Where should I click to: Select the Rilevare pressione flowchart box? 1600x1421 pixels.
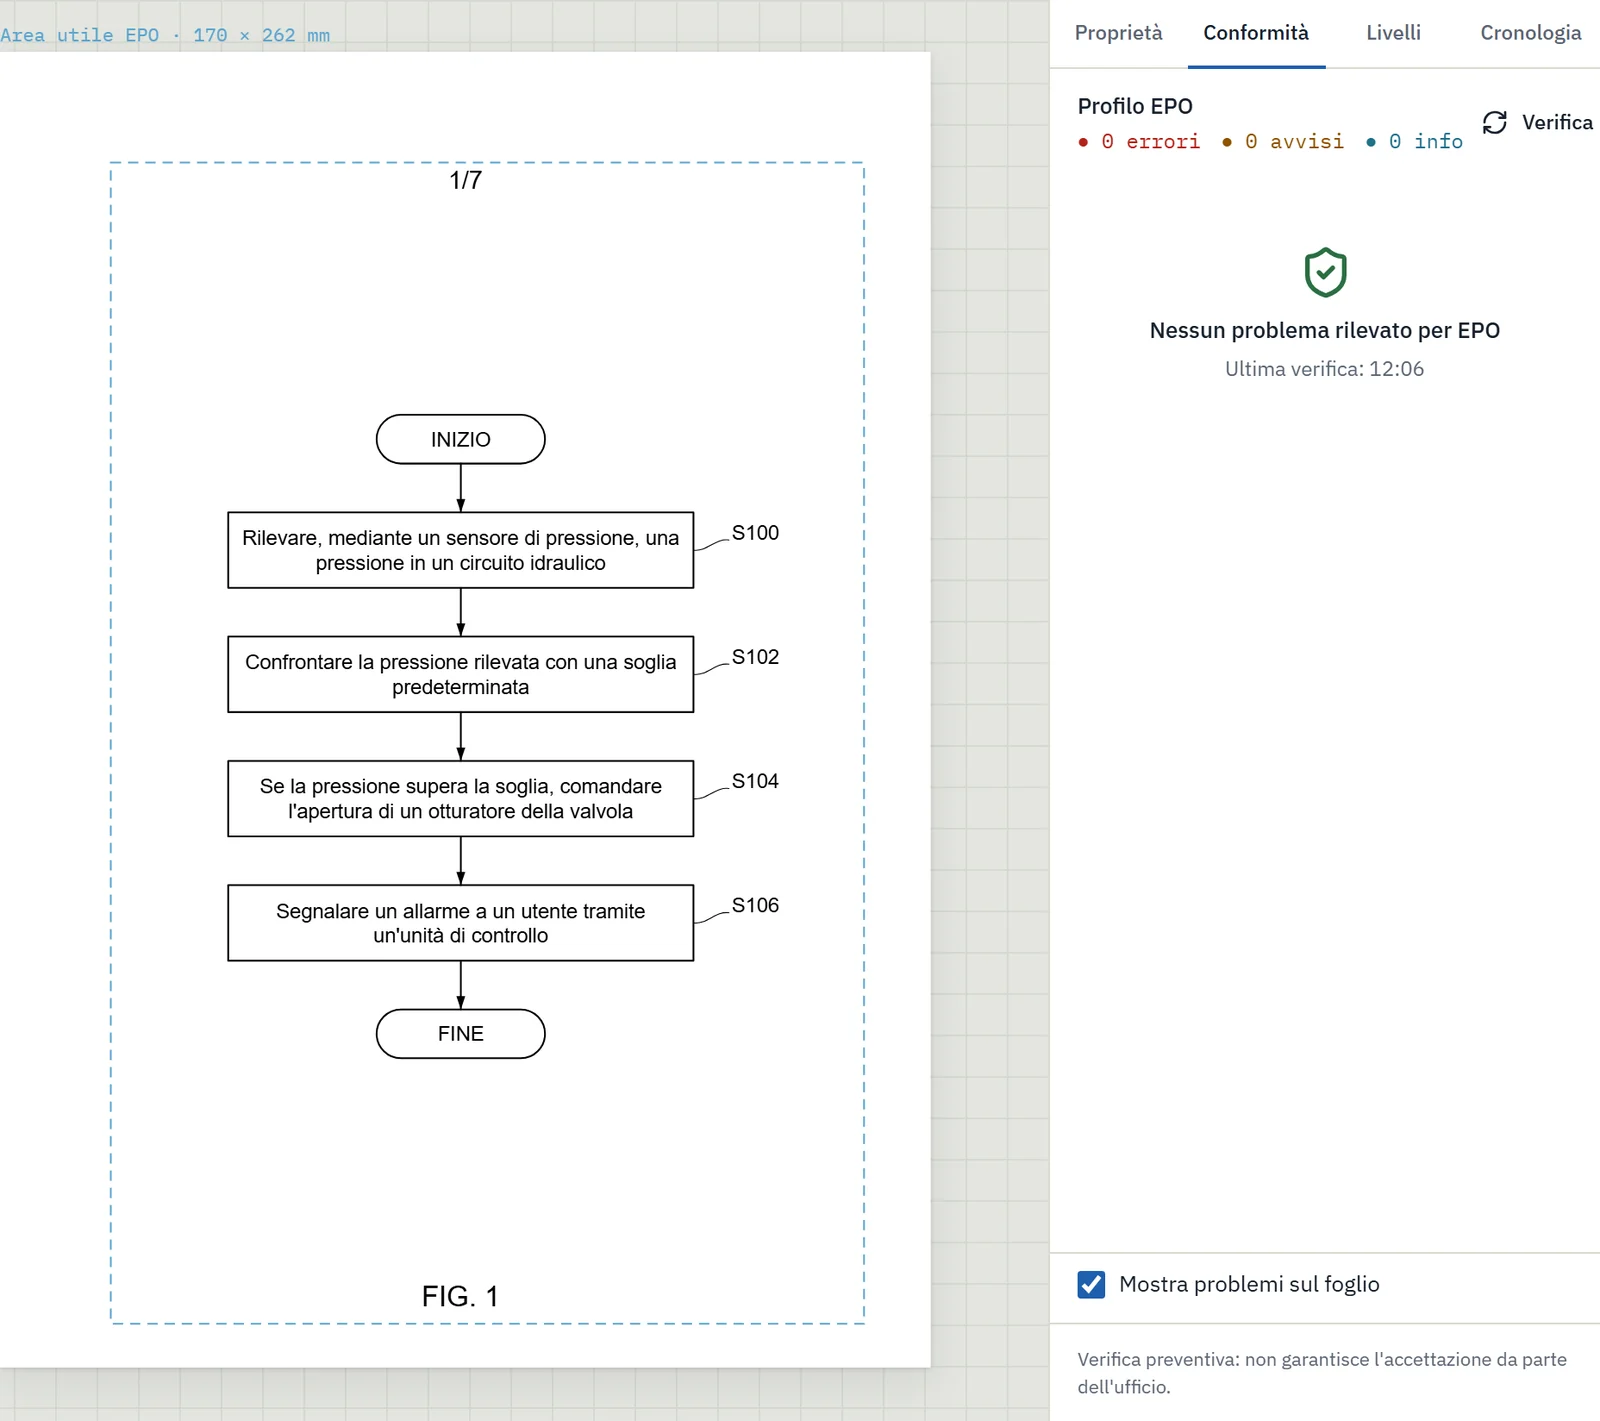(x=460, y=550)
